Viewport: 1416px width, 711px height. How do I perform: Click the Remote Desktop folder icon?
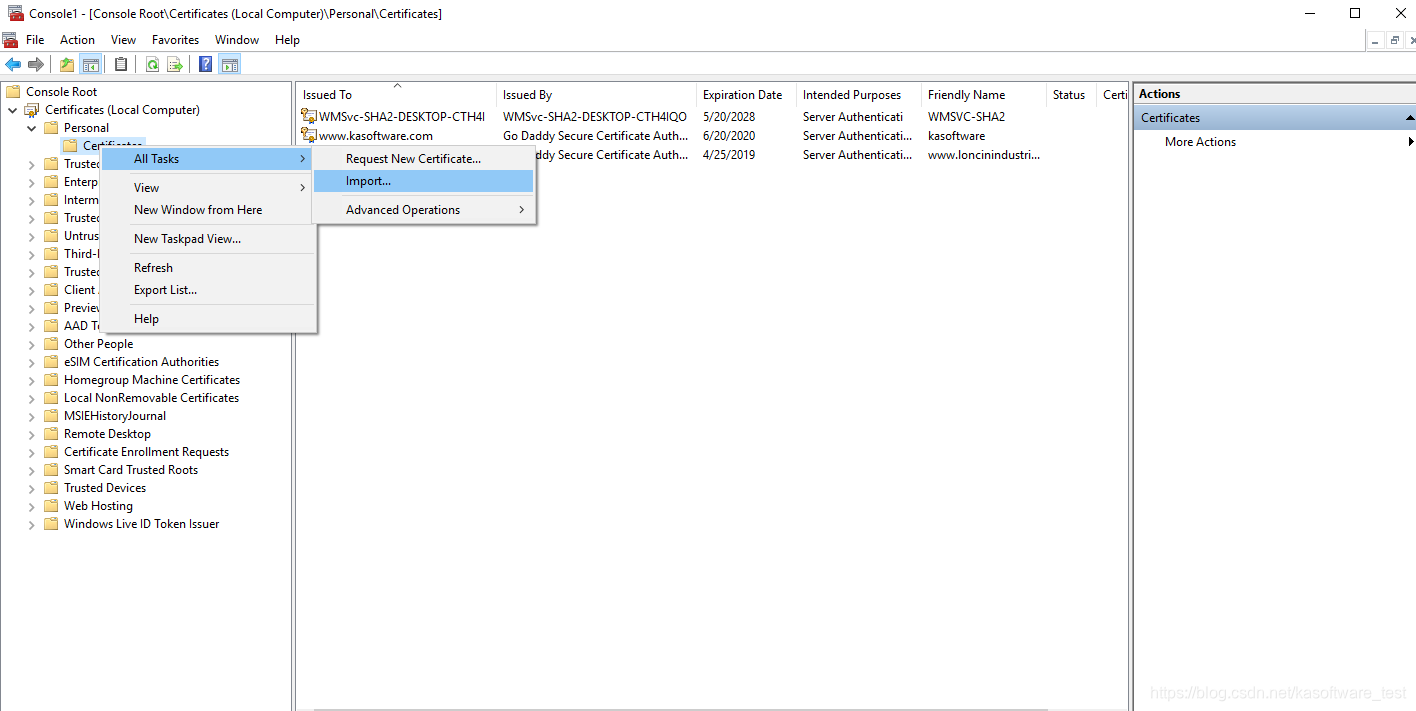pyautogui.click(x=51, y=434)
